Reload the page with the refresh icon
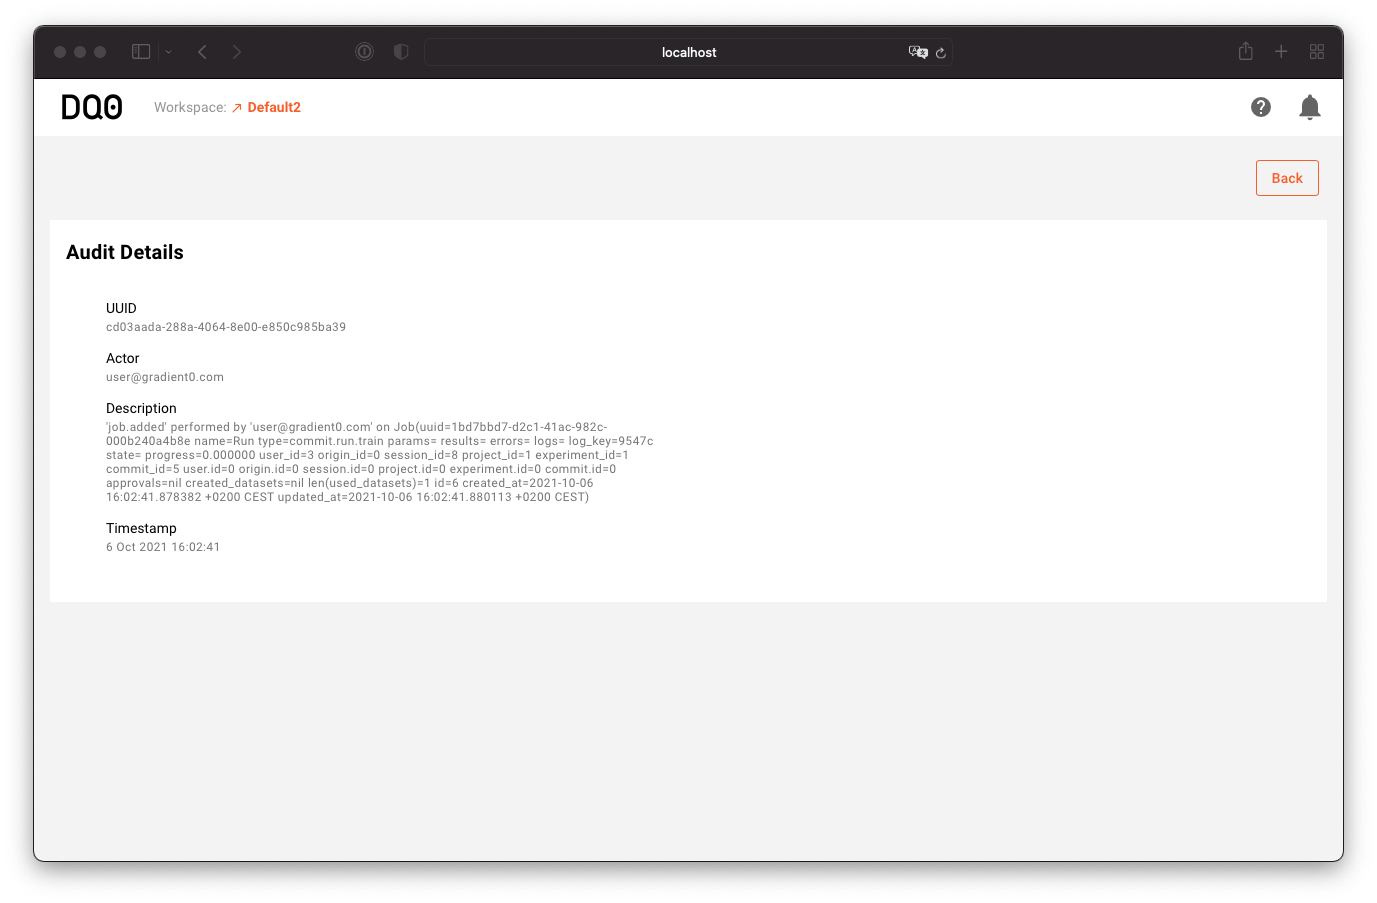Screen dimensions: 1377x903 click(941, 53)
